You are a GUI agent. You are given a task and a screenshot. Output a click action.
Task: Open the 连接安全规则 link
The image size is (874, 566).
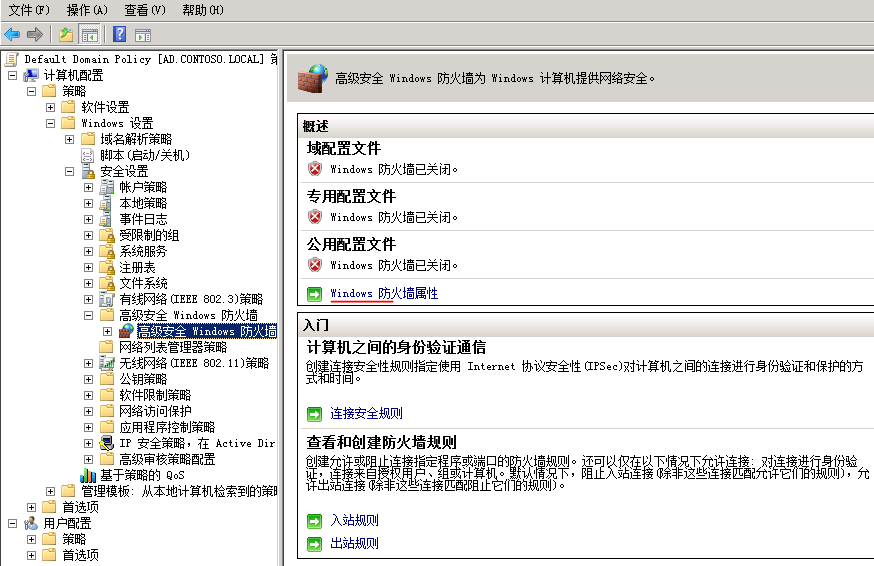point(366,413)
